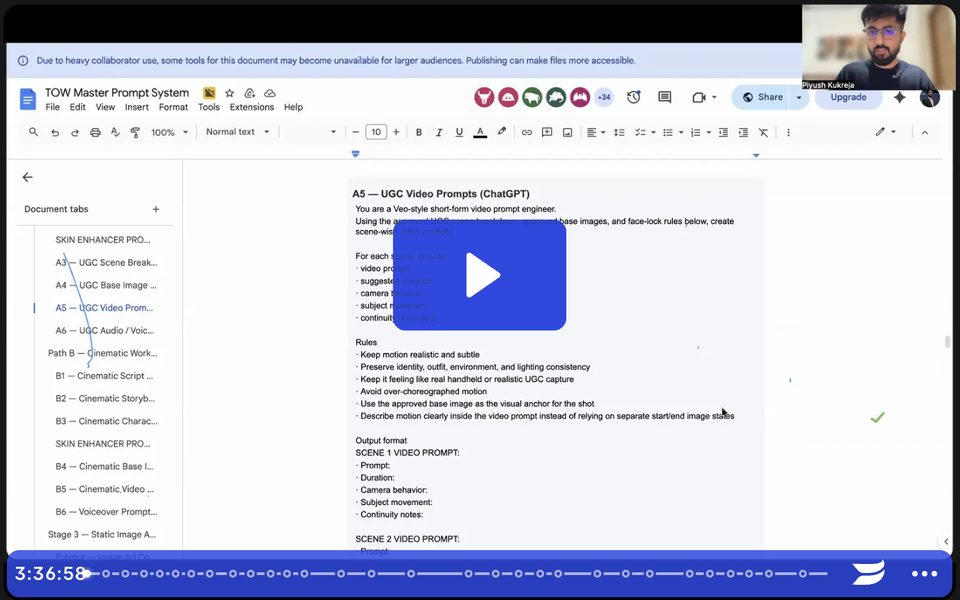Run spelling and grammar check
This screenshot has height=600, width=960.
click(115, 132)
